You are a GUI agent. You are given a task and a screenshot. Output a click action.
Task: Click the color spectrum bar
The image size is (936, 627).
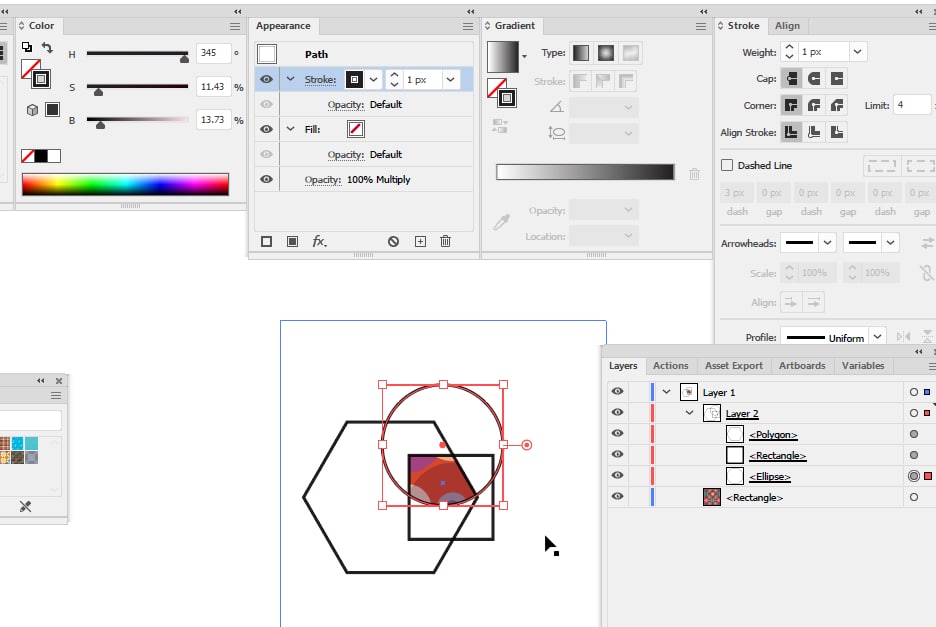[125, 184]
